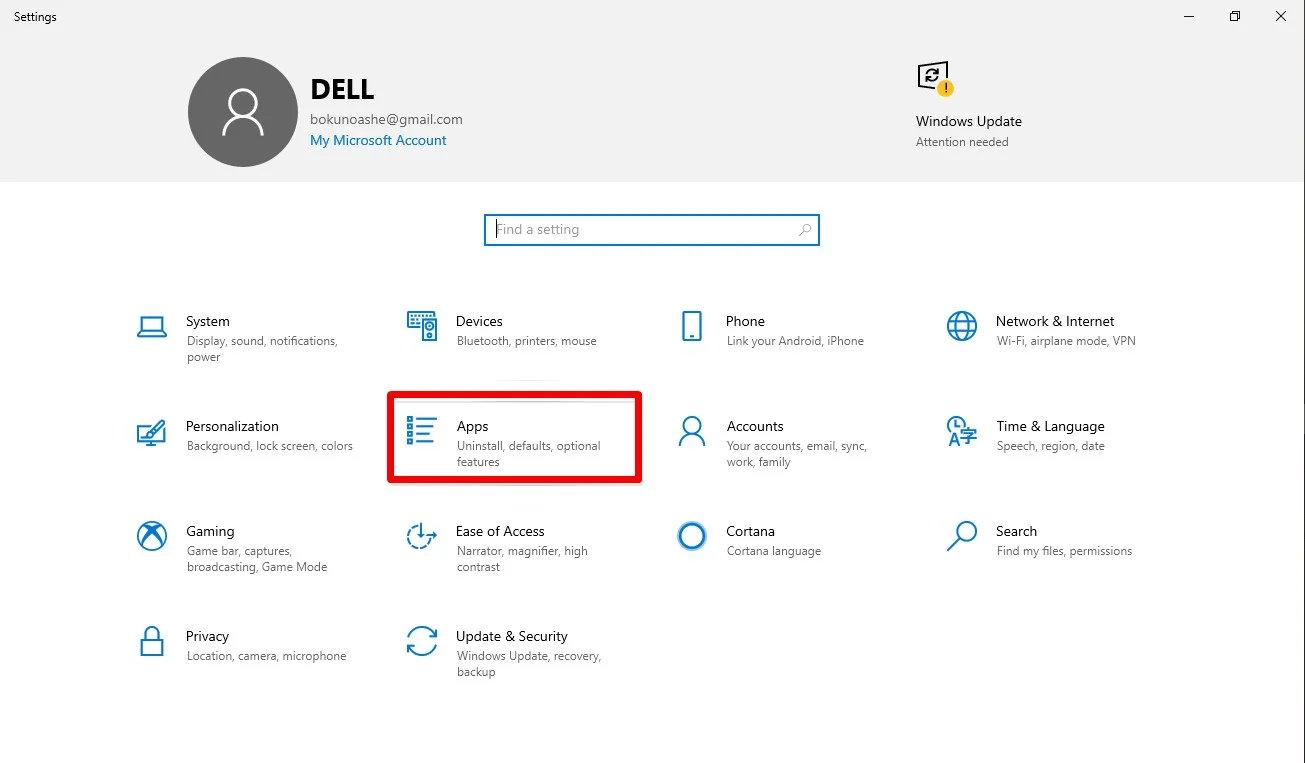This screenshot has width=1305, height=763.
Task: Click the Windows Update attention needed label
Action: point(962,142)
